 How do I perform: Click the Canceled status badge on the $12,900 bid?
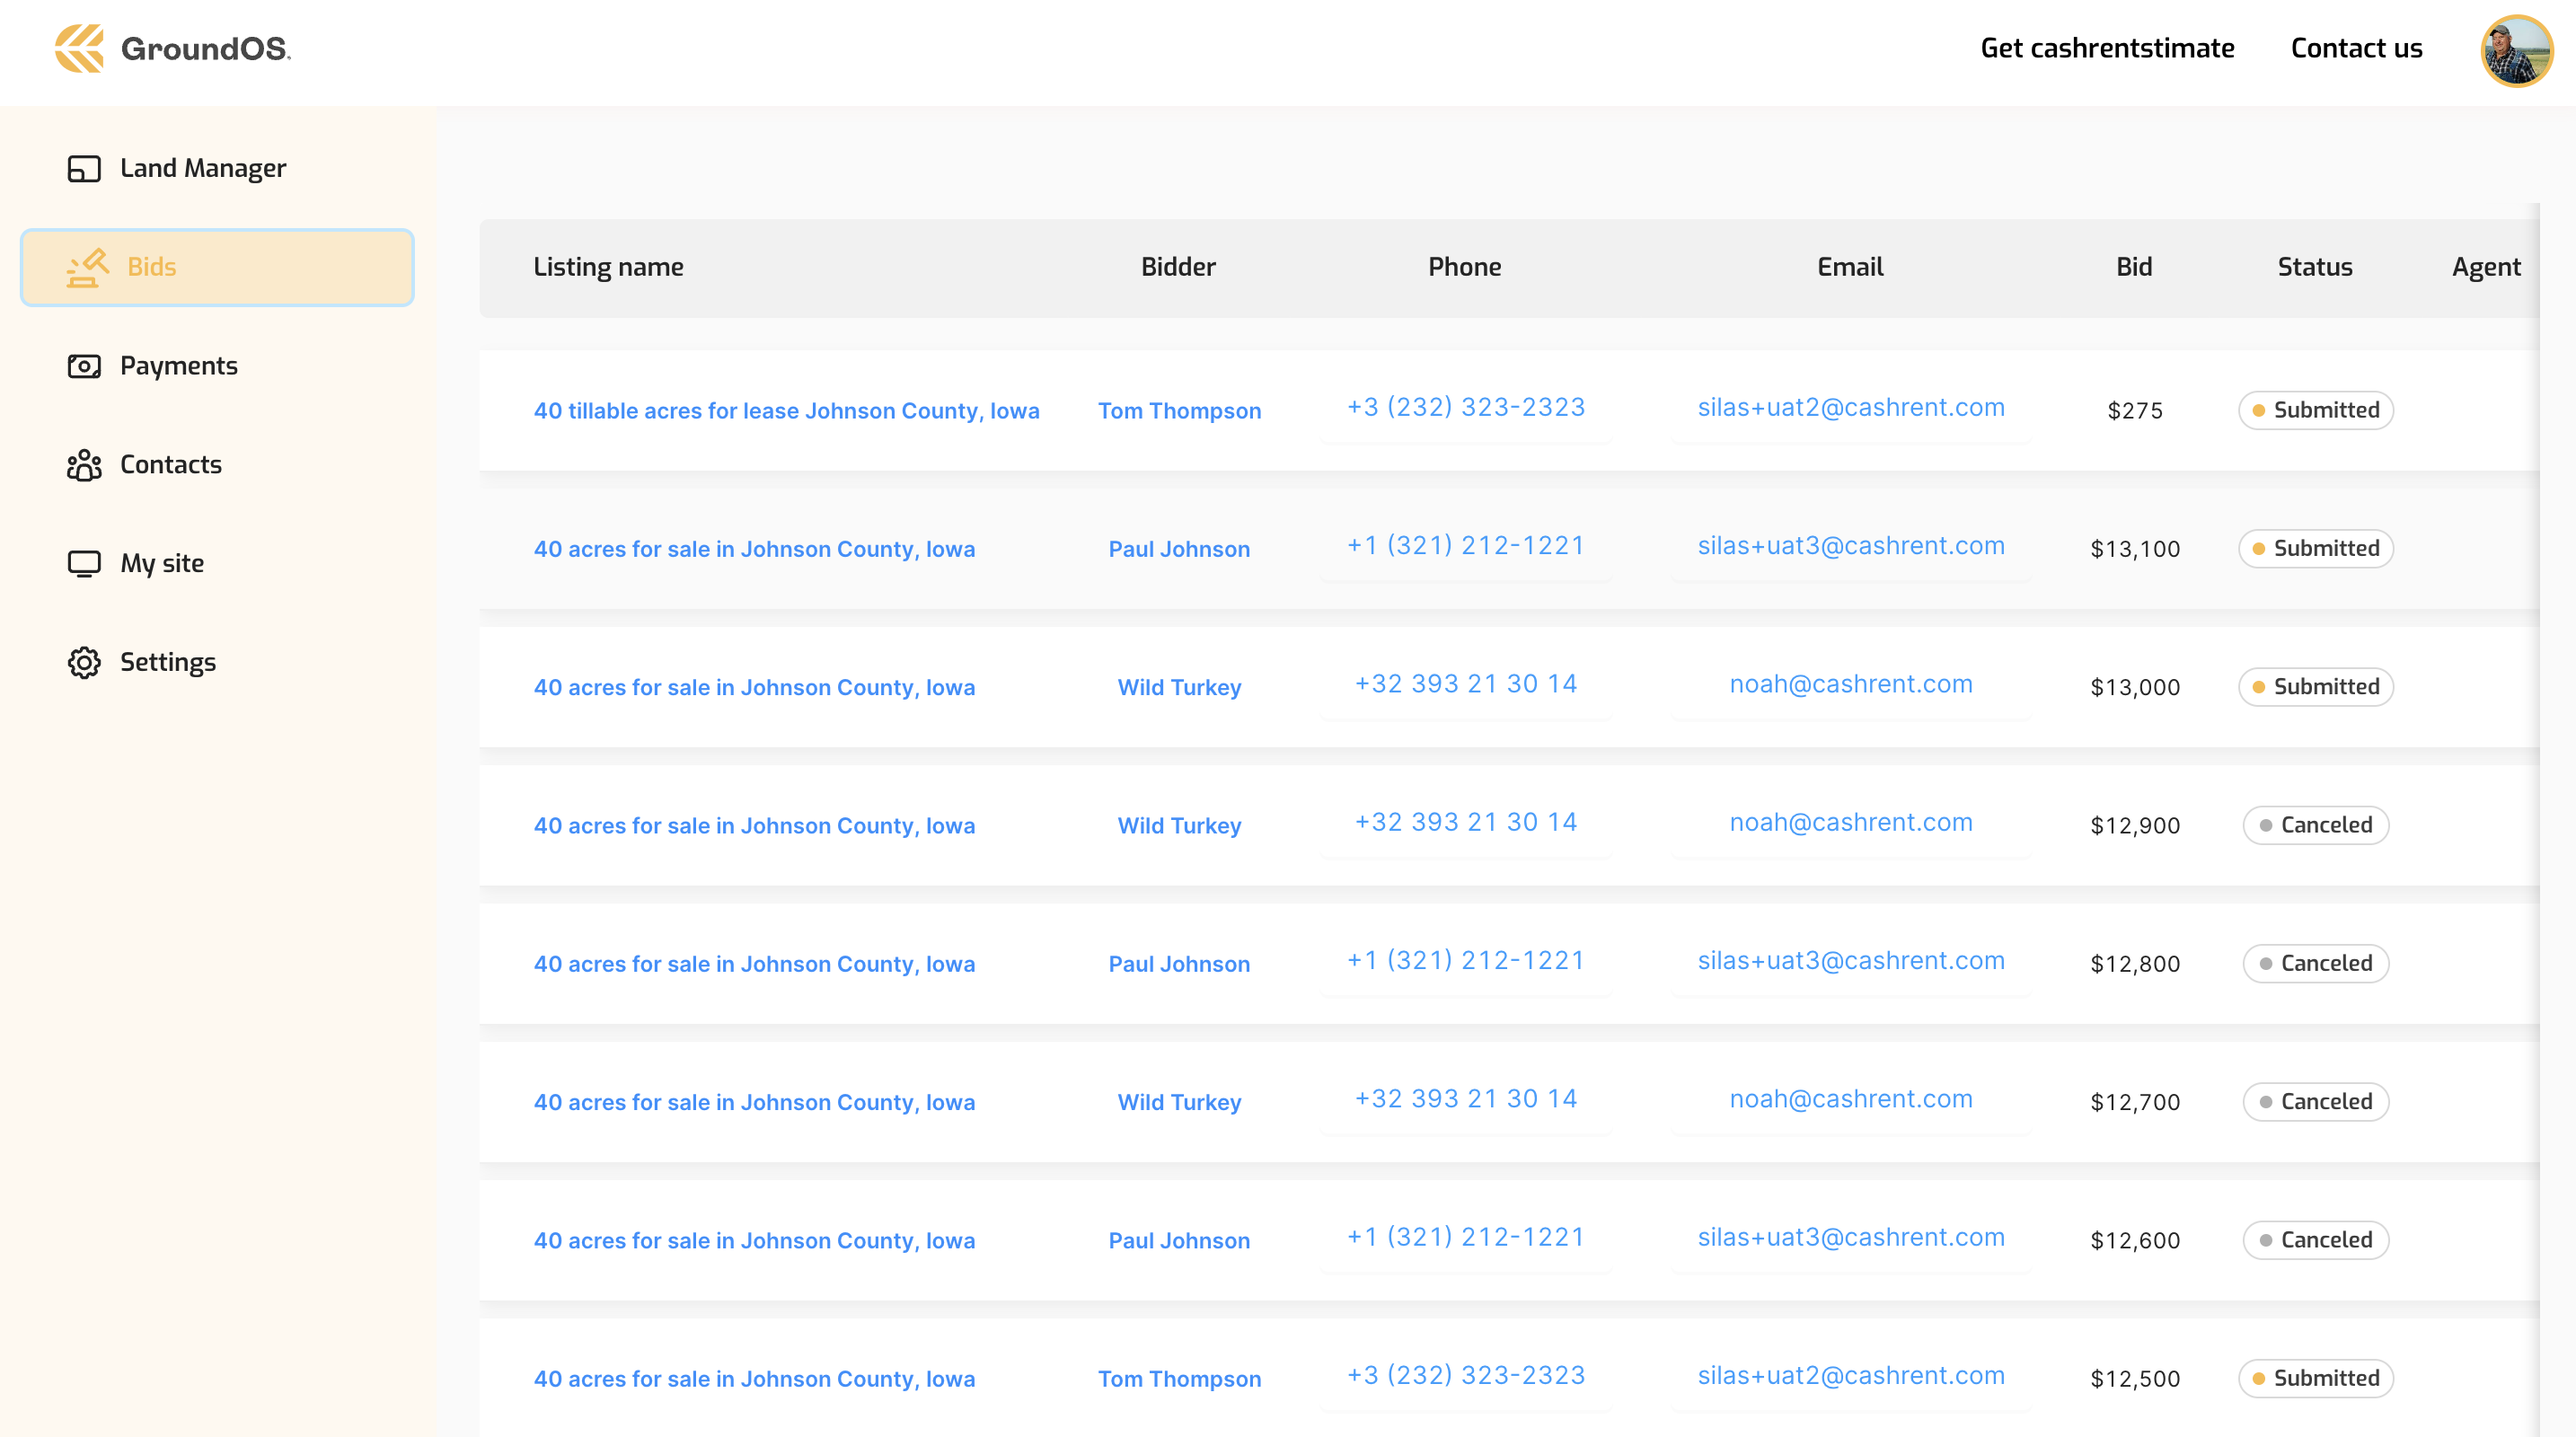tap(2315, 825)
